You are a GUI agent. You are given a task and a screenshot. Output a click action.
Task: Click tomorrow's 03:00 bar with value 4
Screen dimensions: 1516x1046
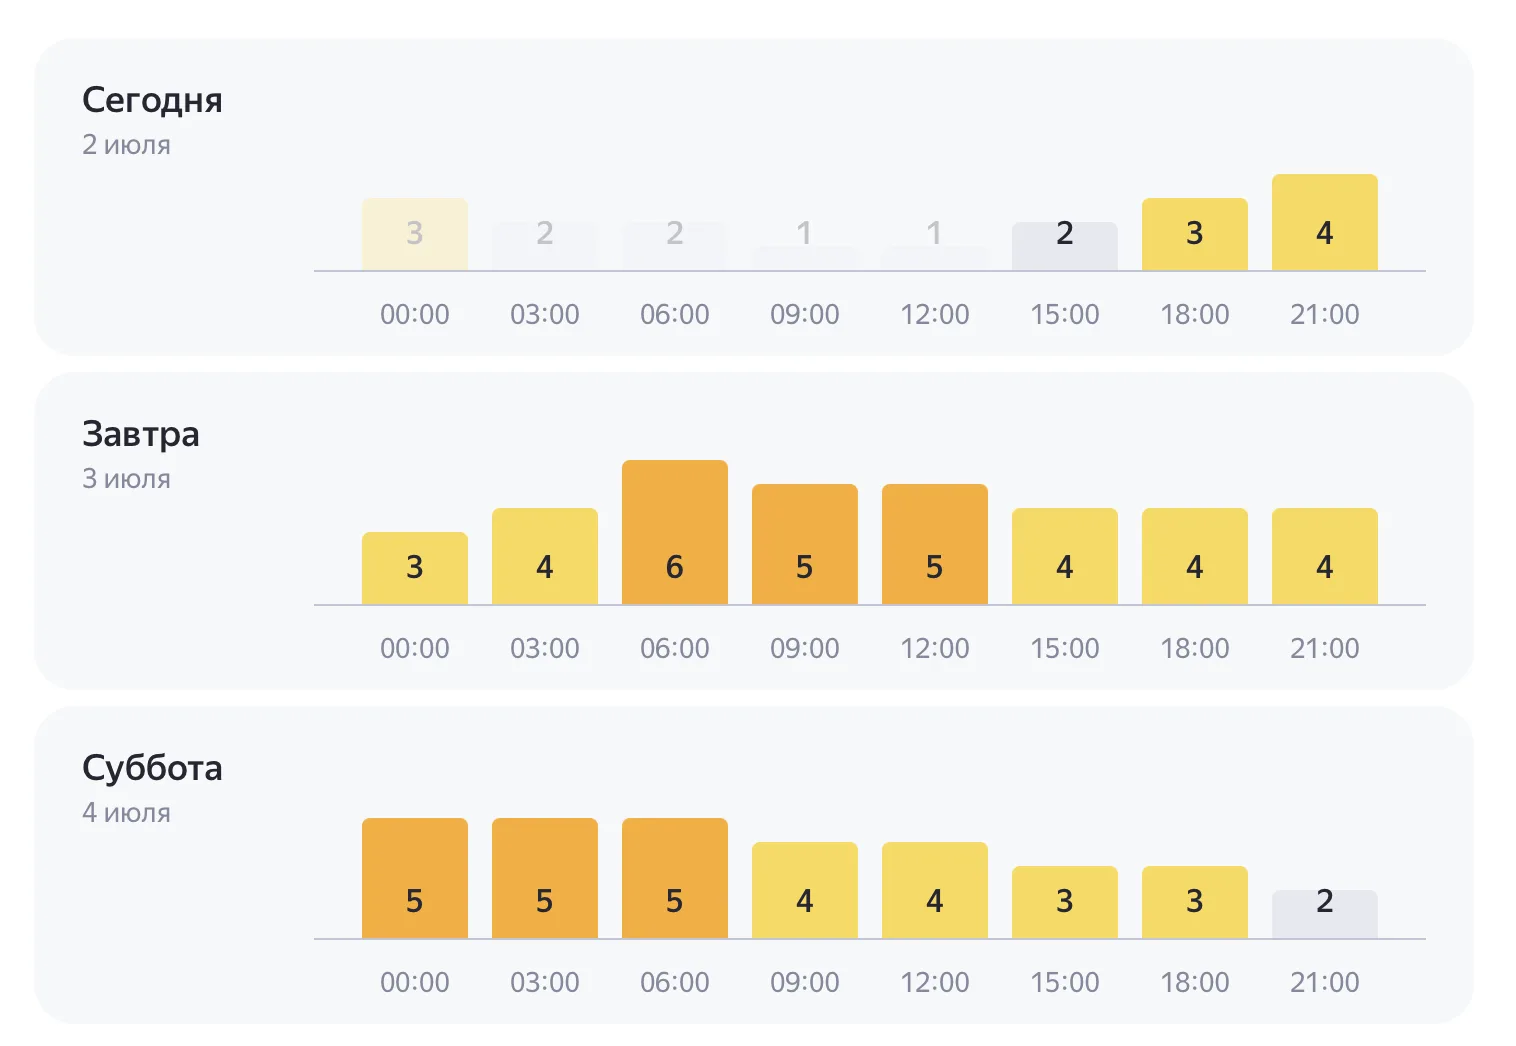point(544,556)
